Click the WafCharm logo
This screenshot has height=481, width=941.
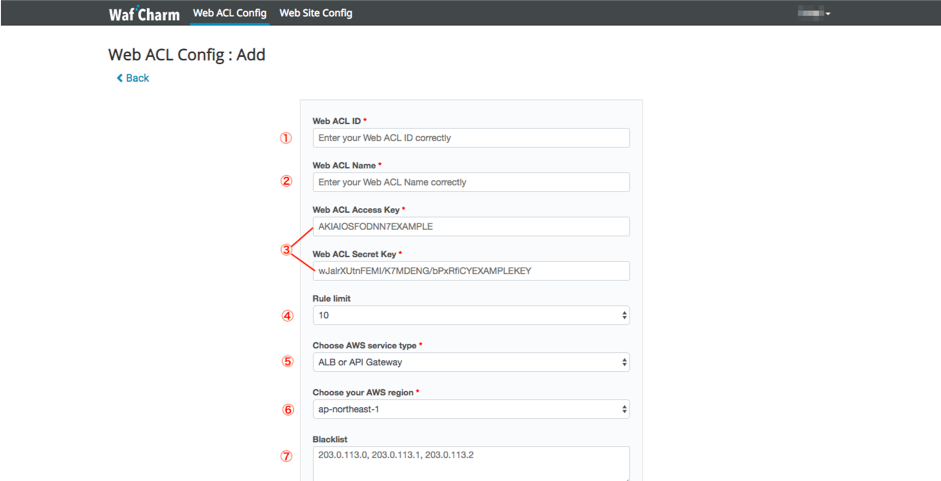click(144, 14)
